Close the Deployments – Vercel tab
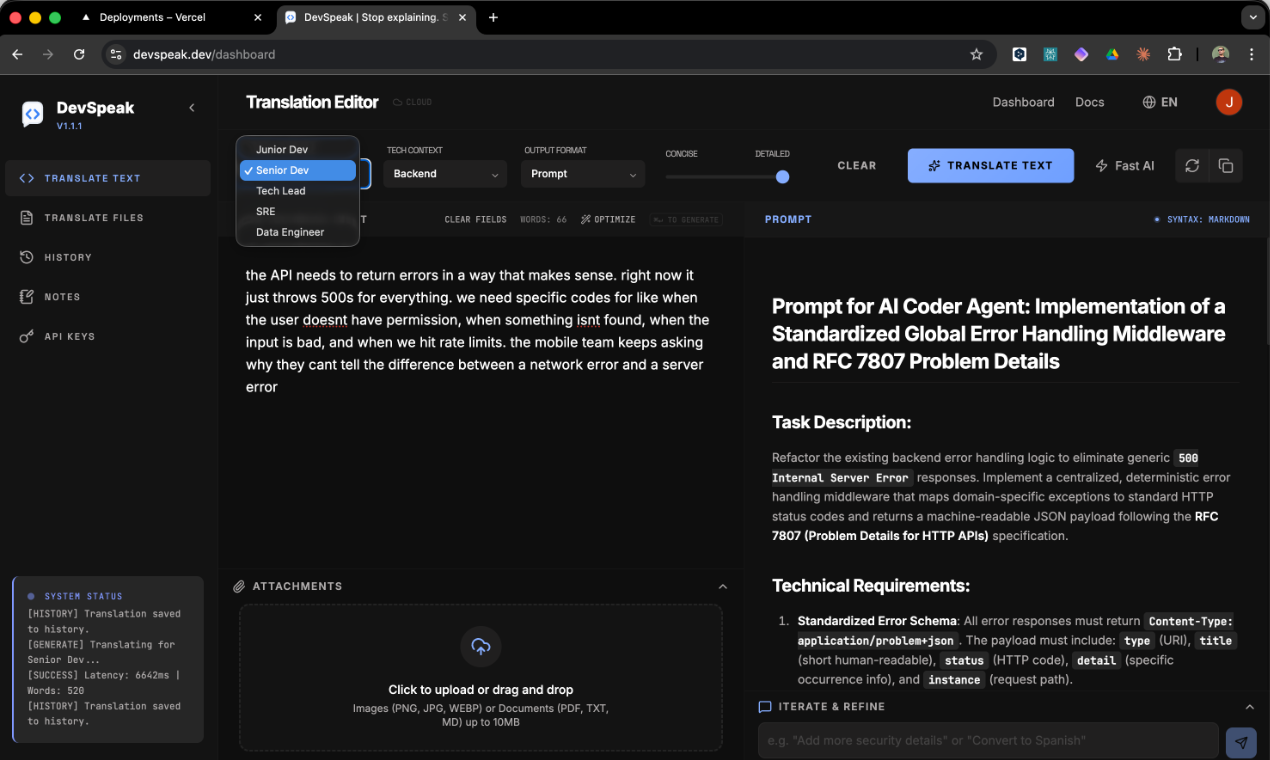 tap(258, 17)
